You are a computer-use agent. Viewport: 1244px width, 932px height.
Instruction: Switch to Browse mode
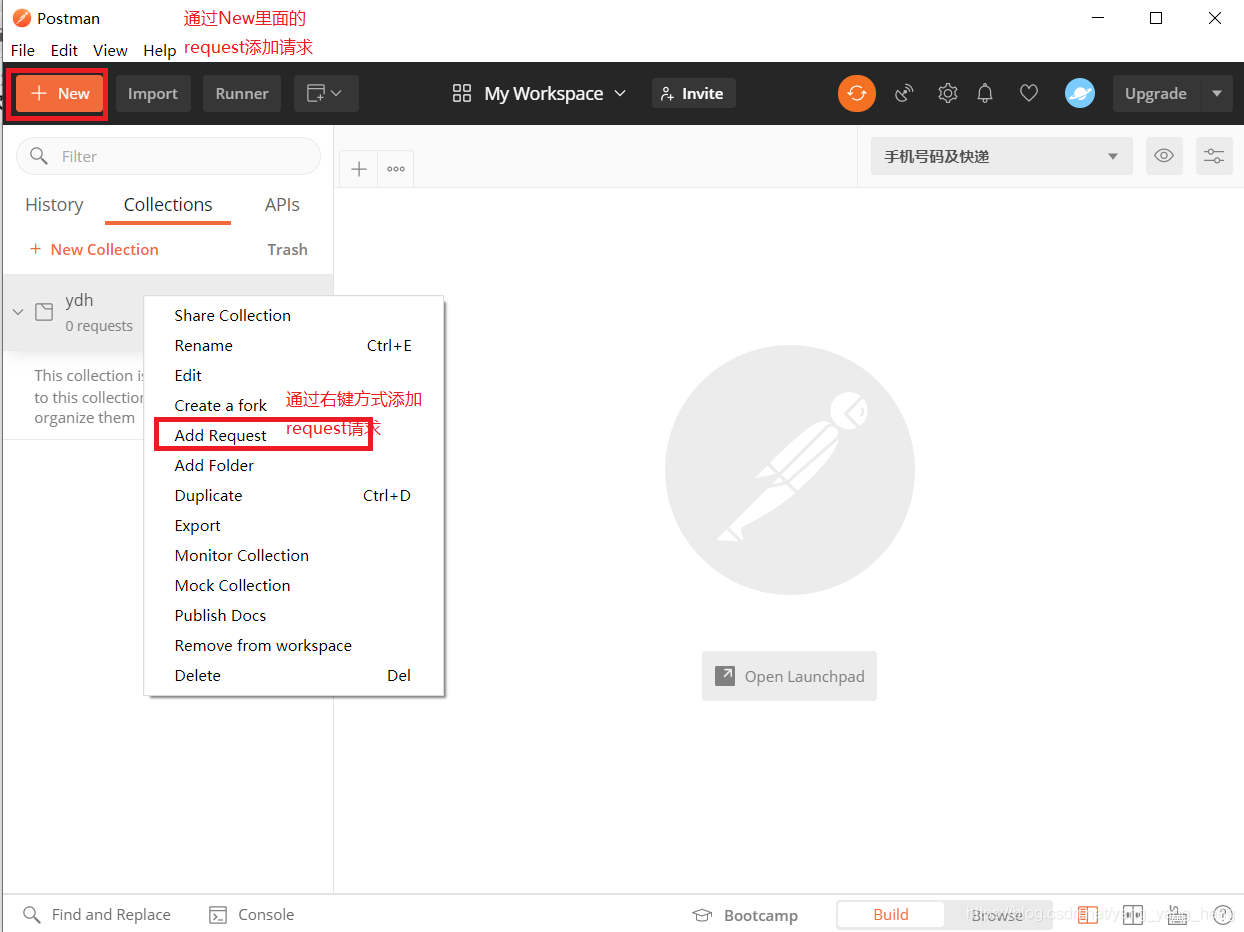[x=997, y=914]
